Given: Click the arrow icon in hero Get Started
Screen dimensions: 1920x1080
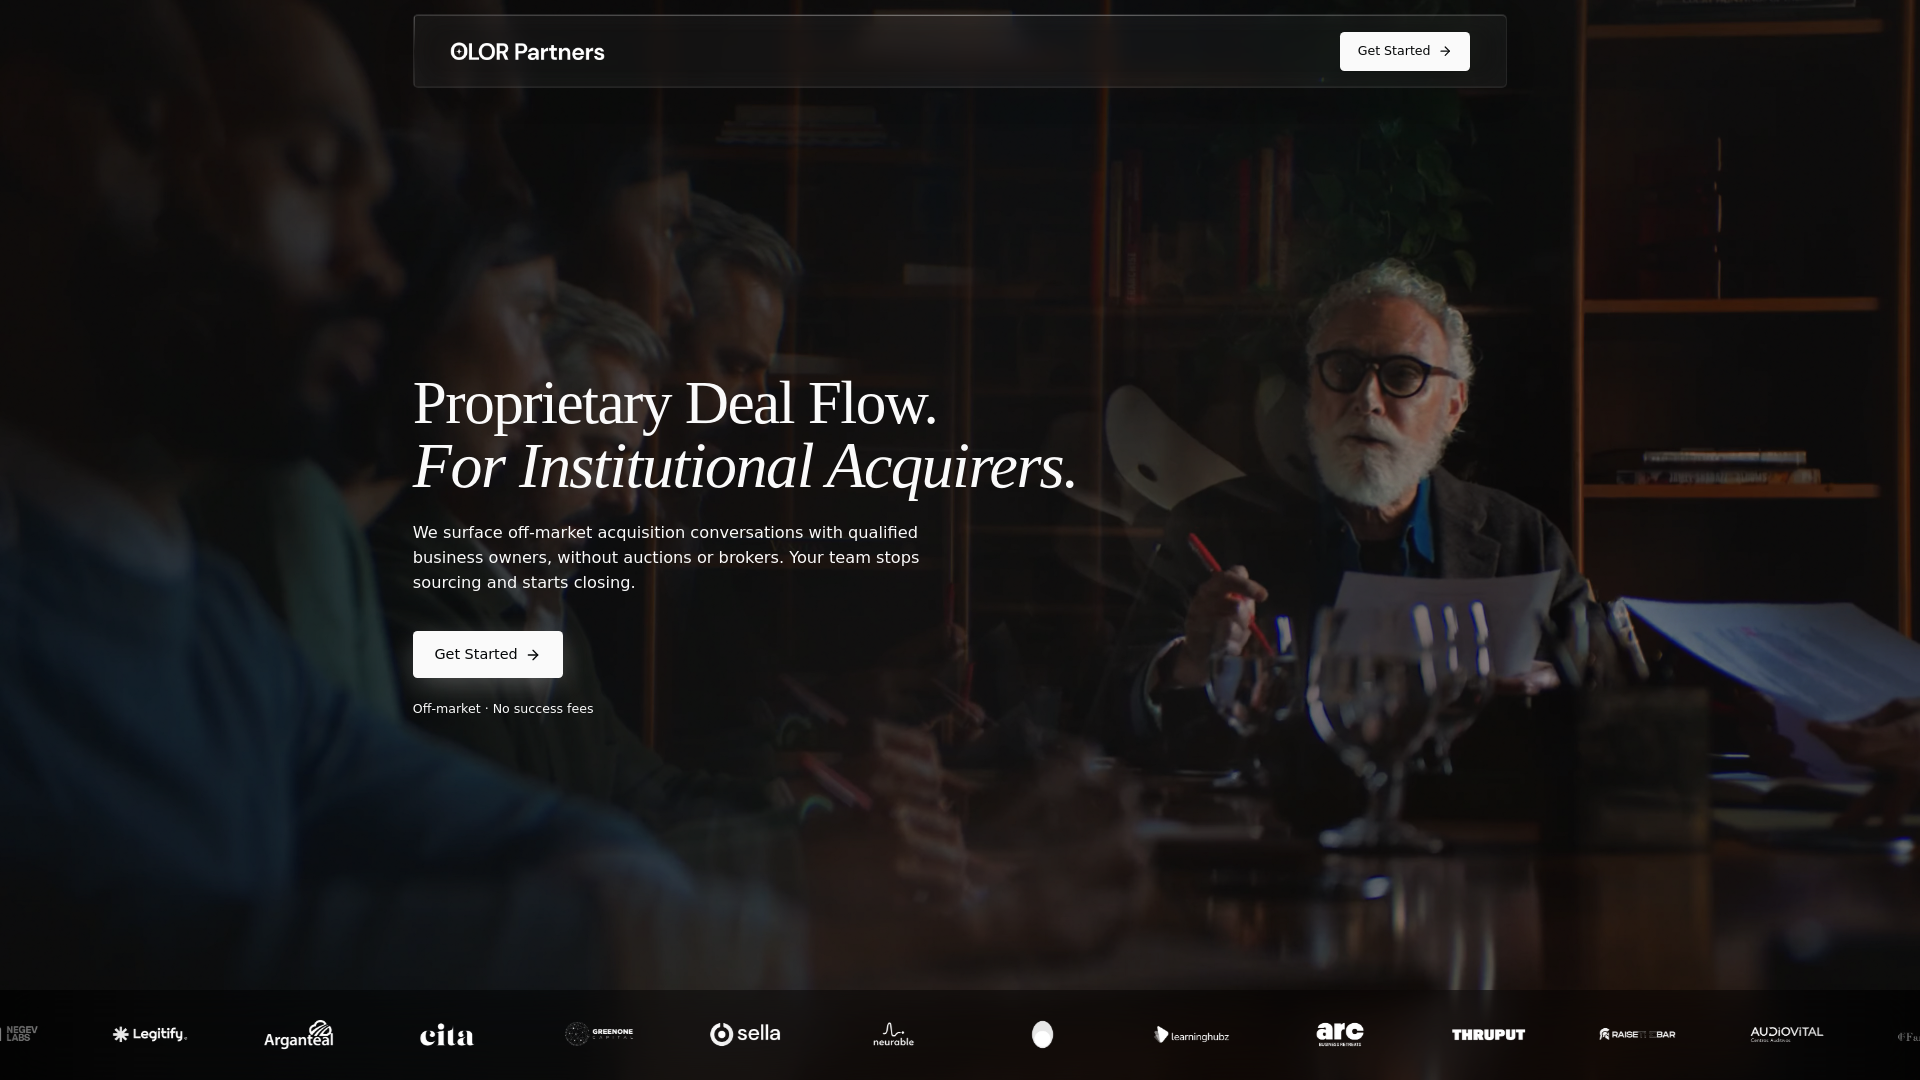Looking at the screenshot, I should [x=533, y=655].
